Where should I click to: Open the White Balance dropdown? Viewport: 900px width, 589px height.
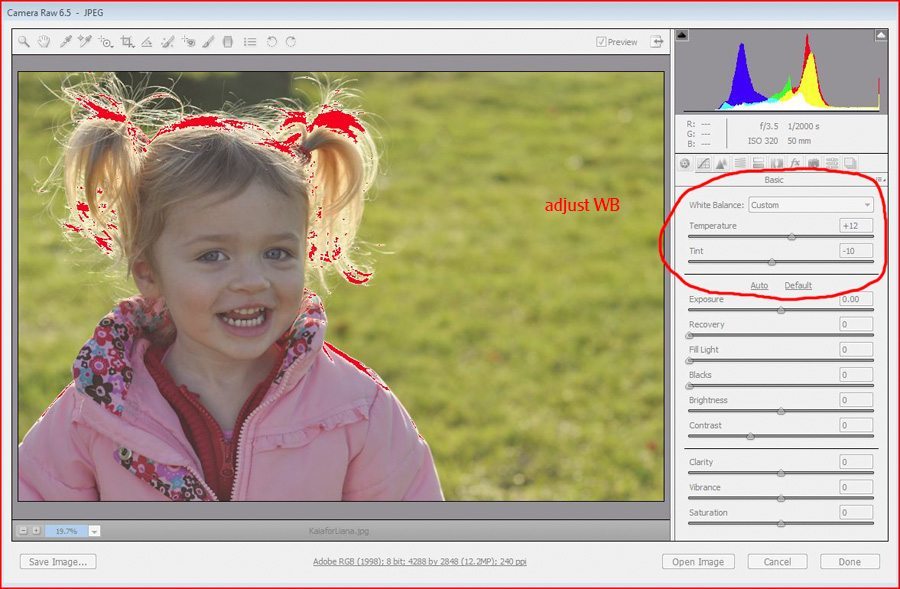tap(811, 205)
